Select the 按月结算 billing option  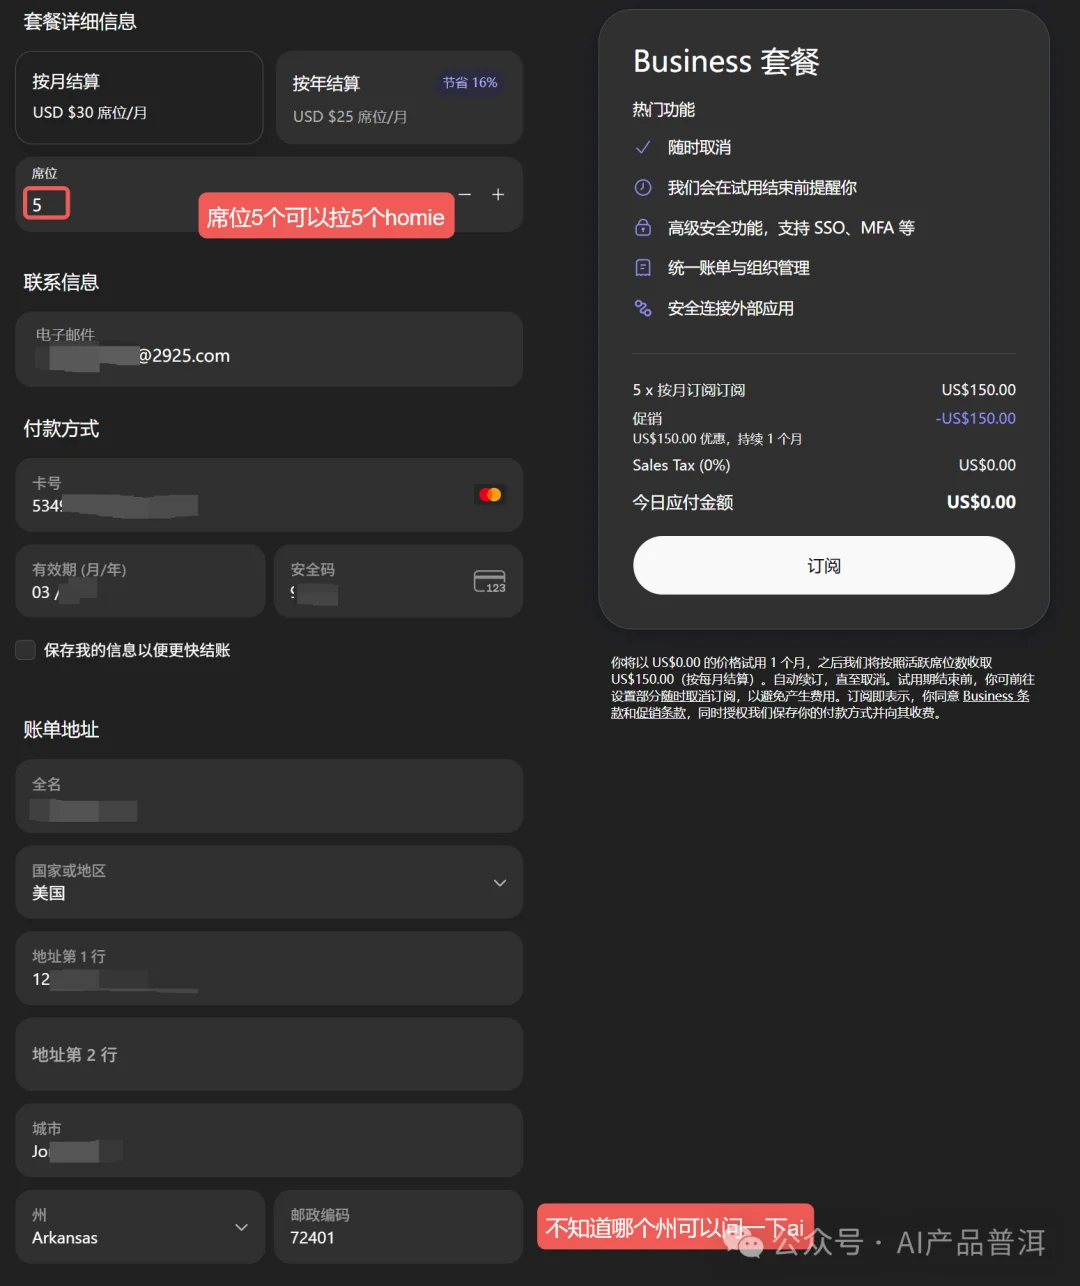click(139, 97)
